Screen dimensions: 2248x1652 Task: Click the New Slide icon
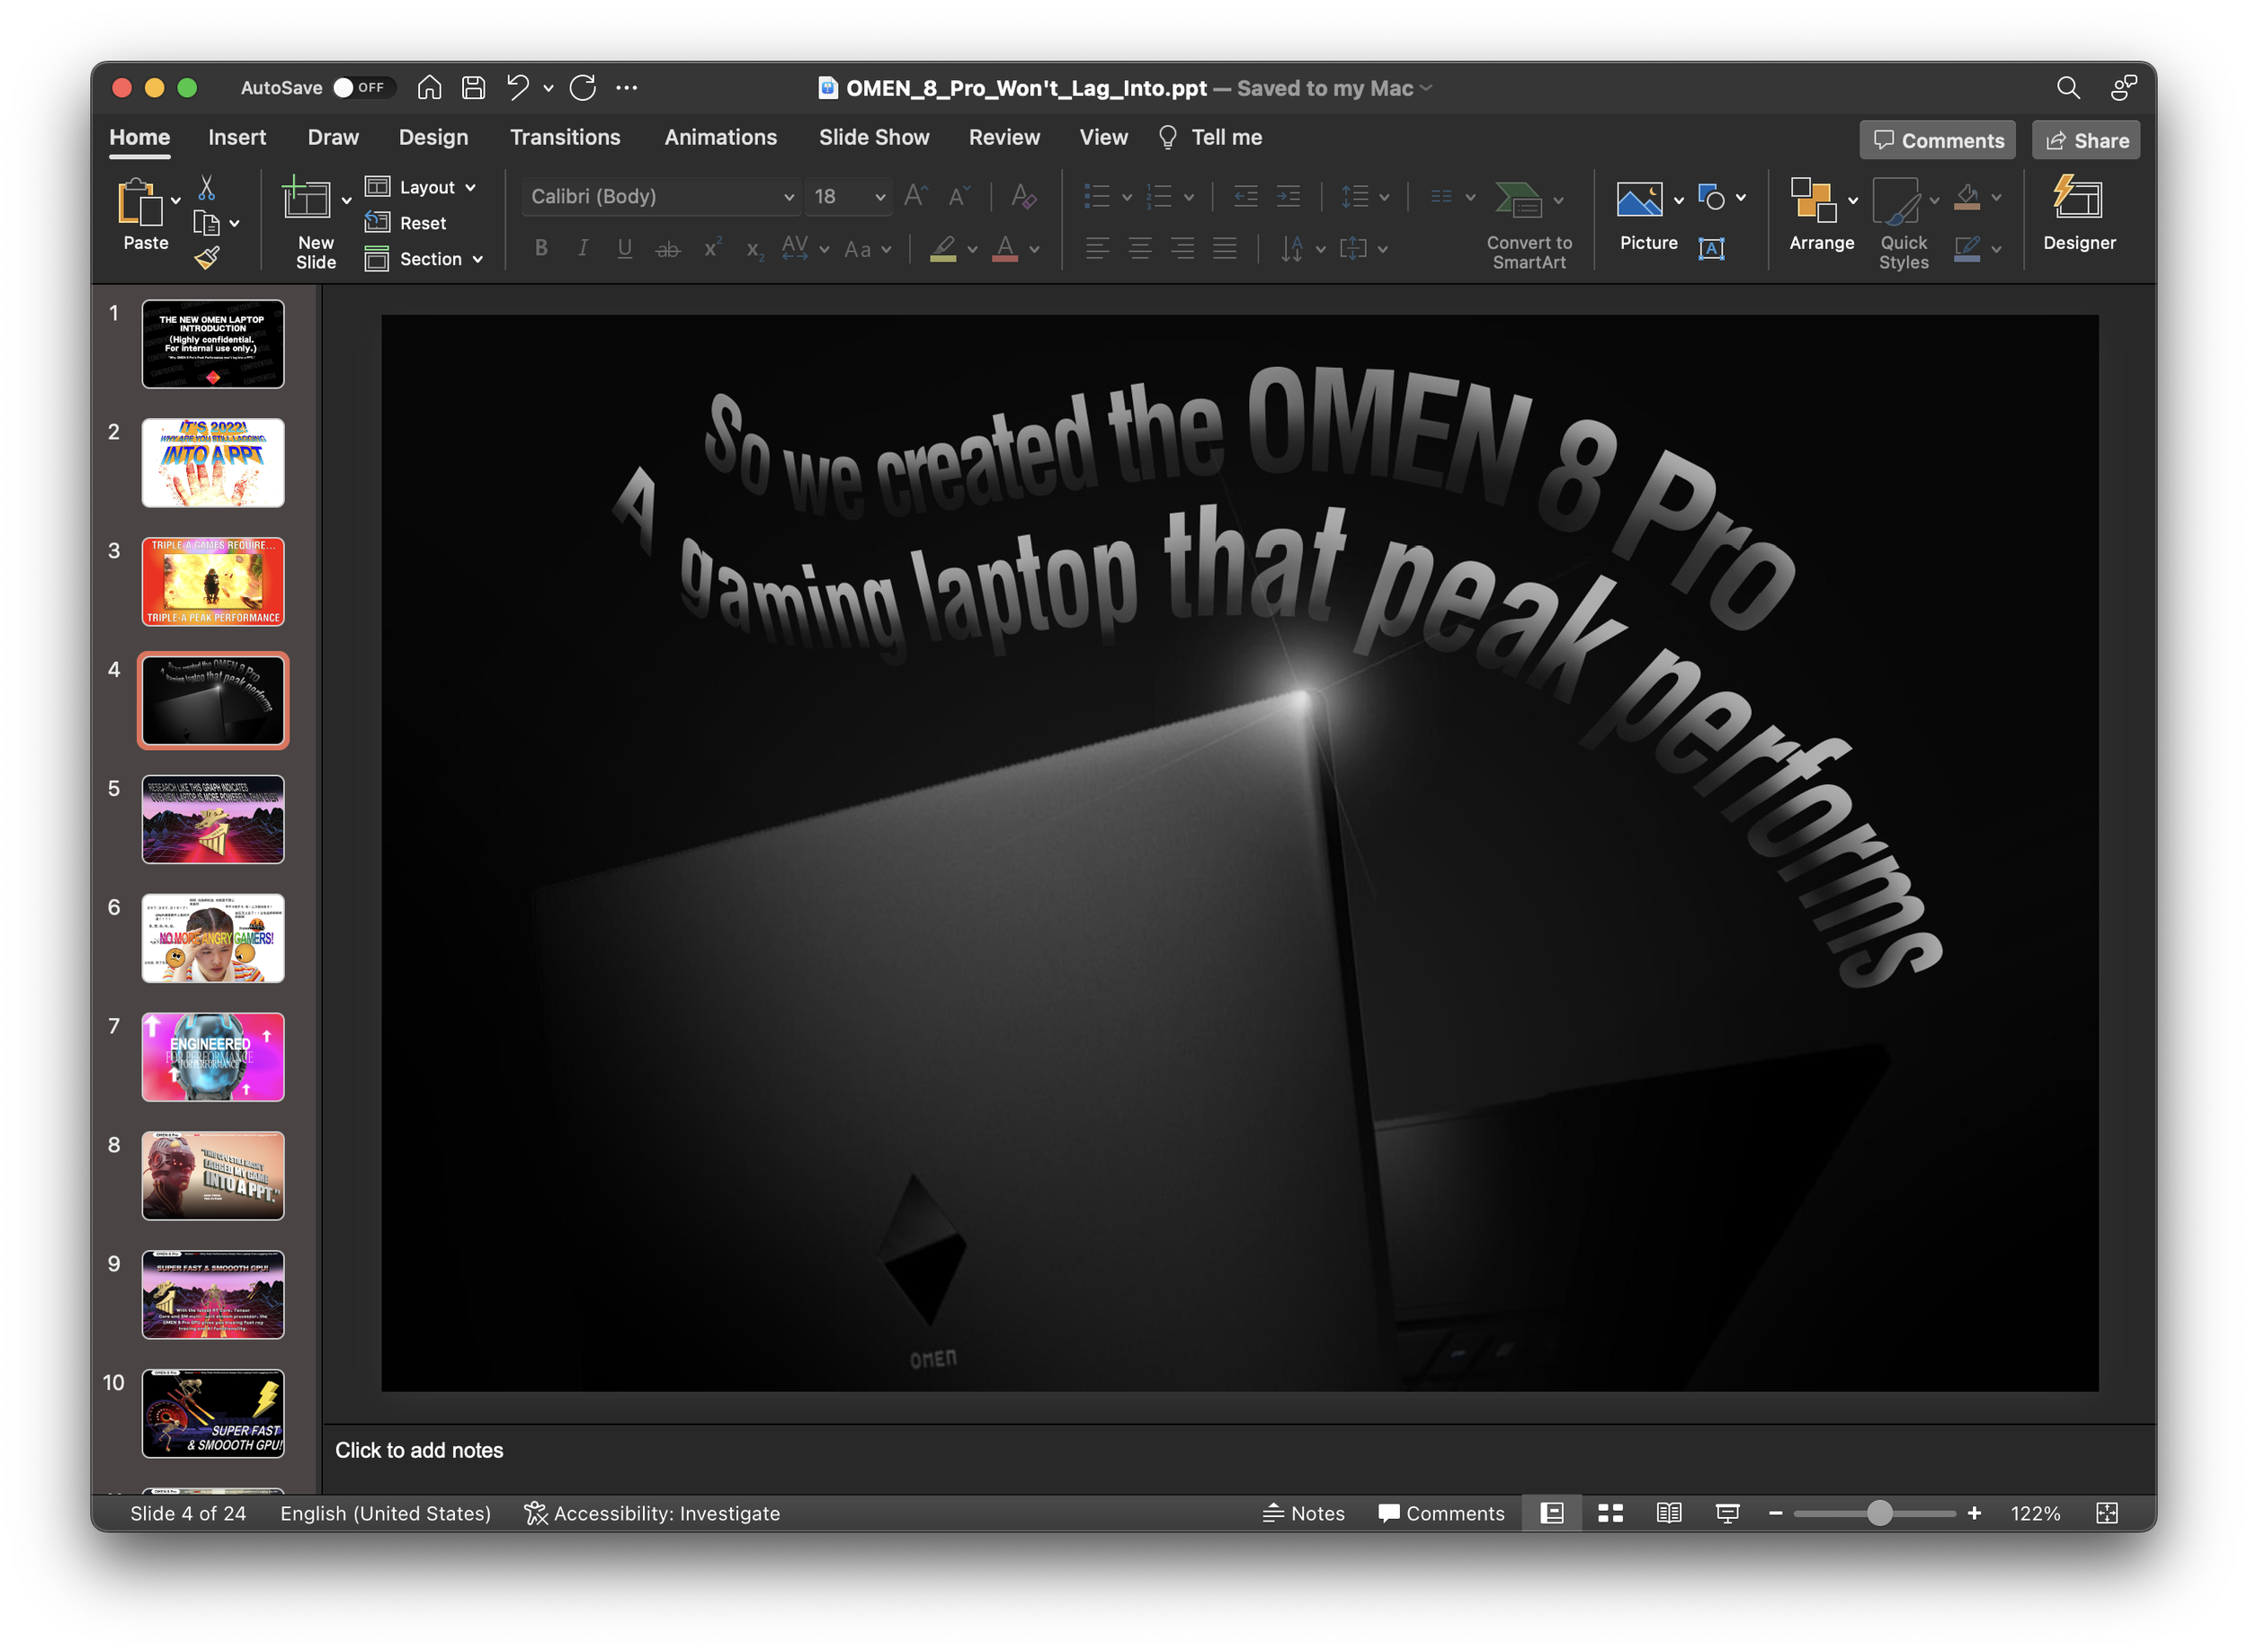coord(307,198)
